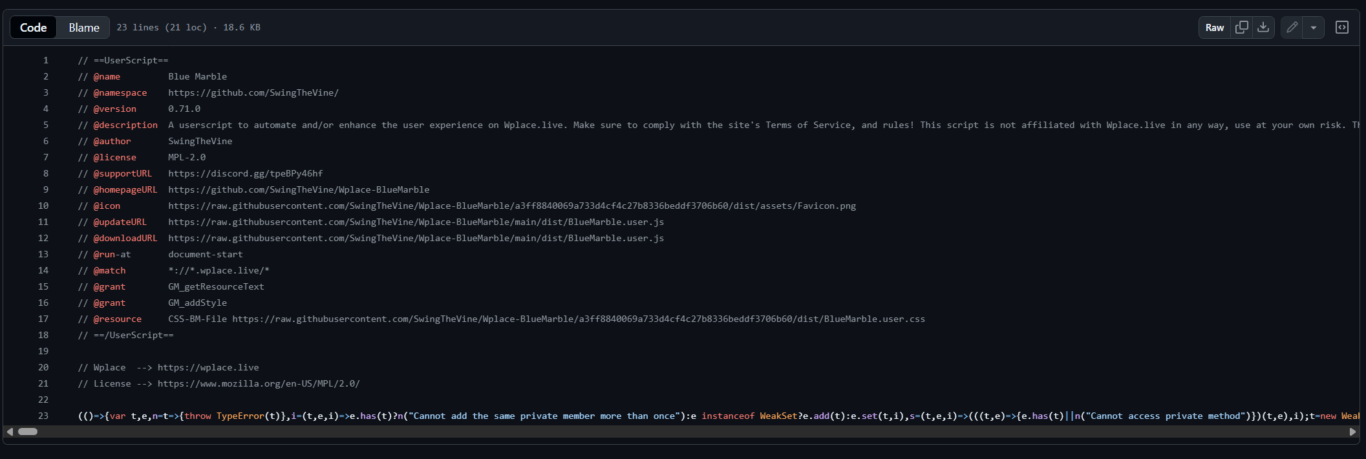The width and height of the screenshot is (1366, 459).
Task: Switch to the Blame view
Action: tap(84, 27)
